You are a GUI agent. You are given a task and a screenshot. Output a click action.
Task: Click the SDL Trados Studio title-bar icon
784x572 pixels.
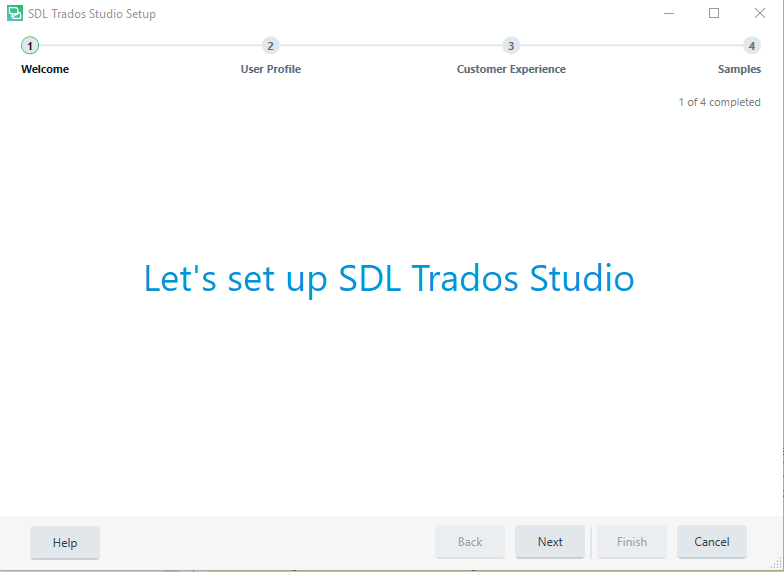point(15,14)
